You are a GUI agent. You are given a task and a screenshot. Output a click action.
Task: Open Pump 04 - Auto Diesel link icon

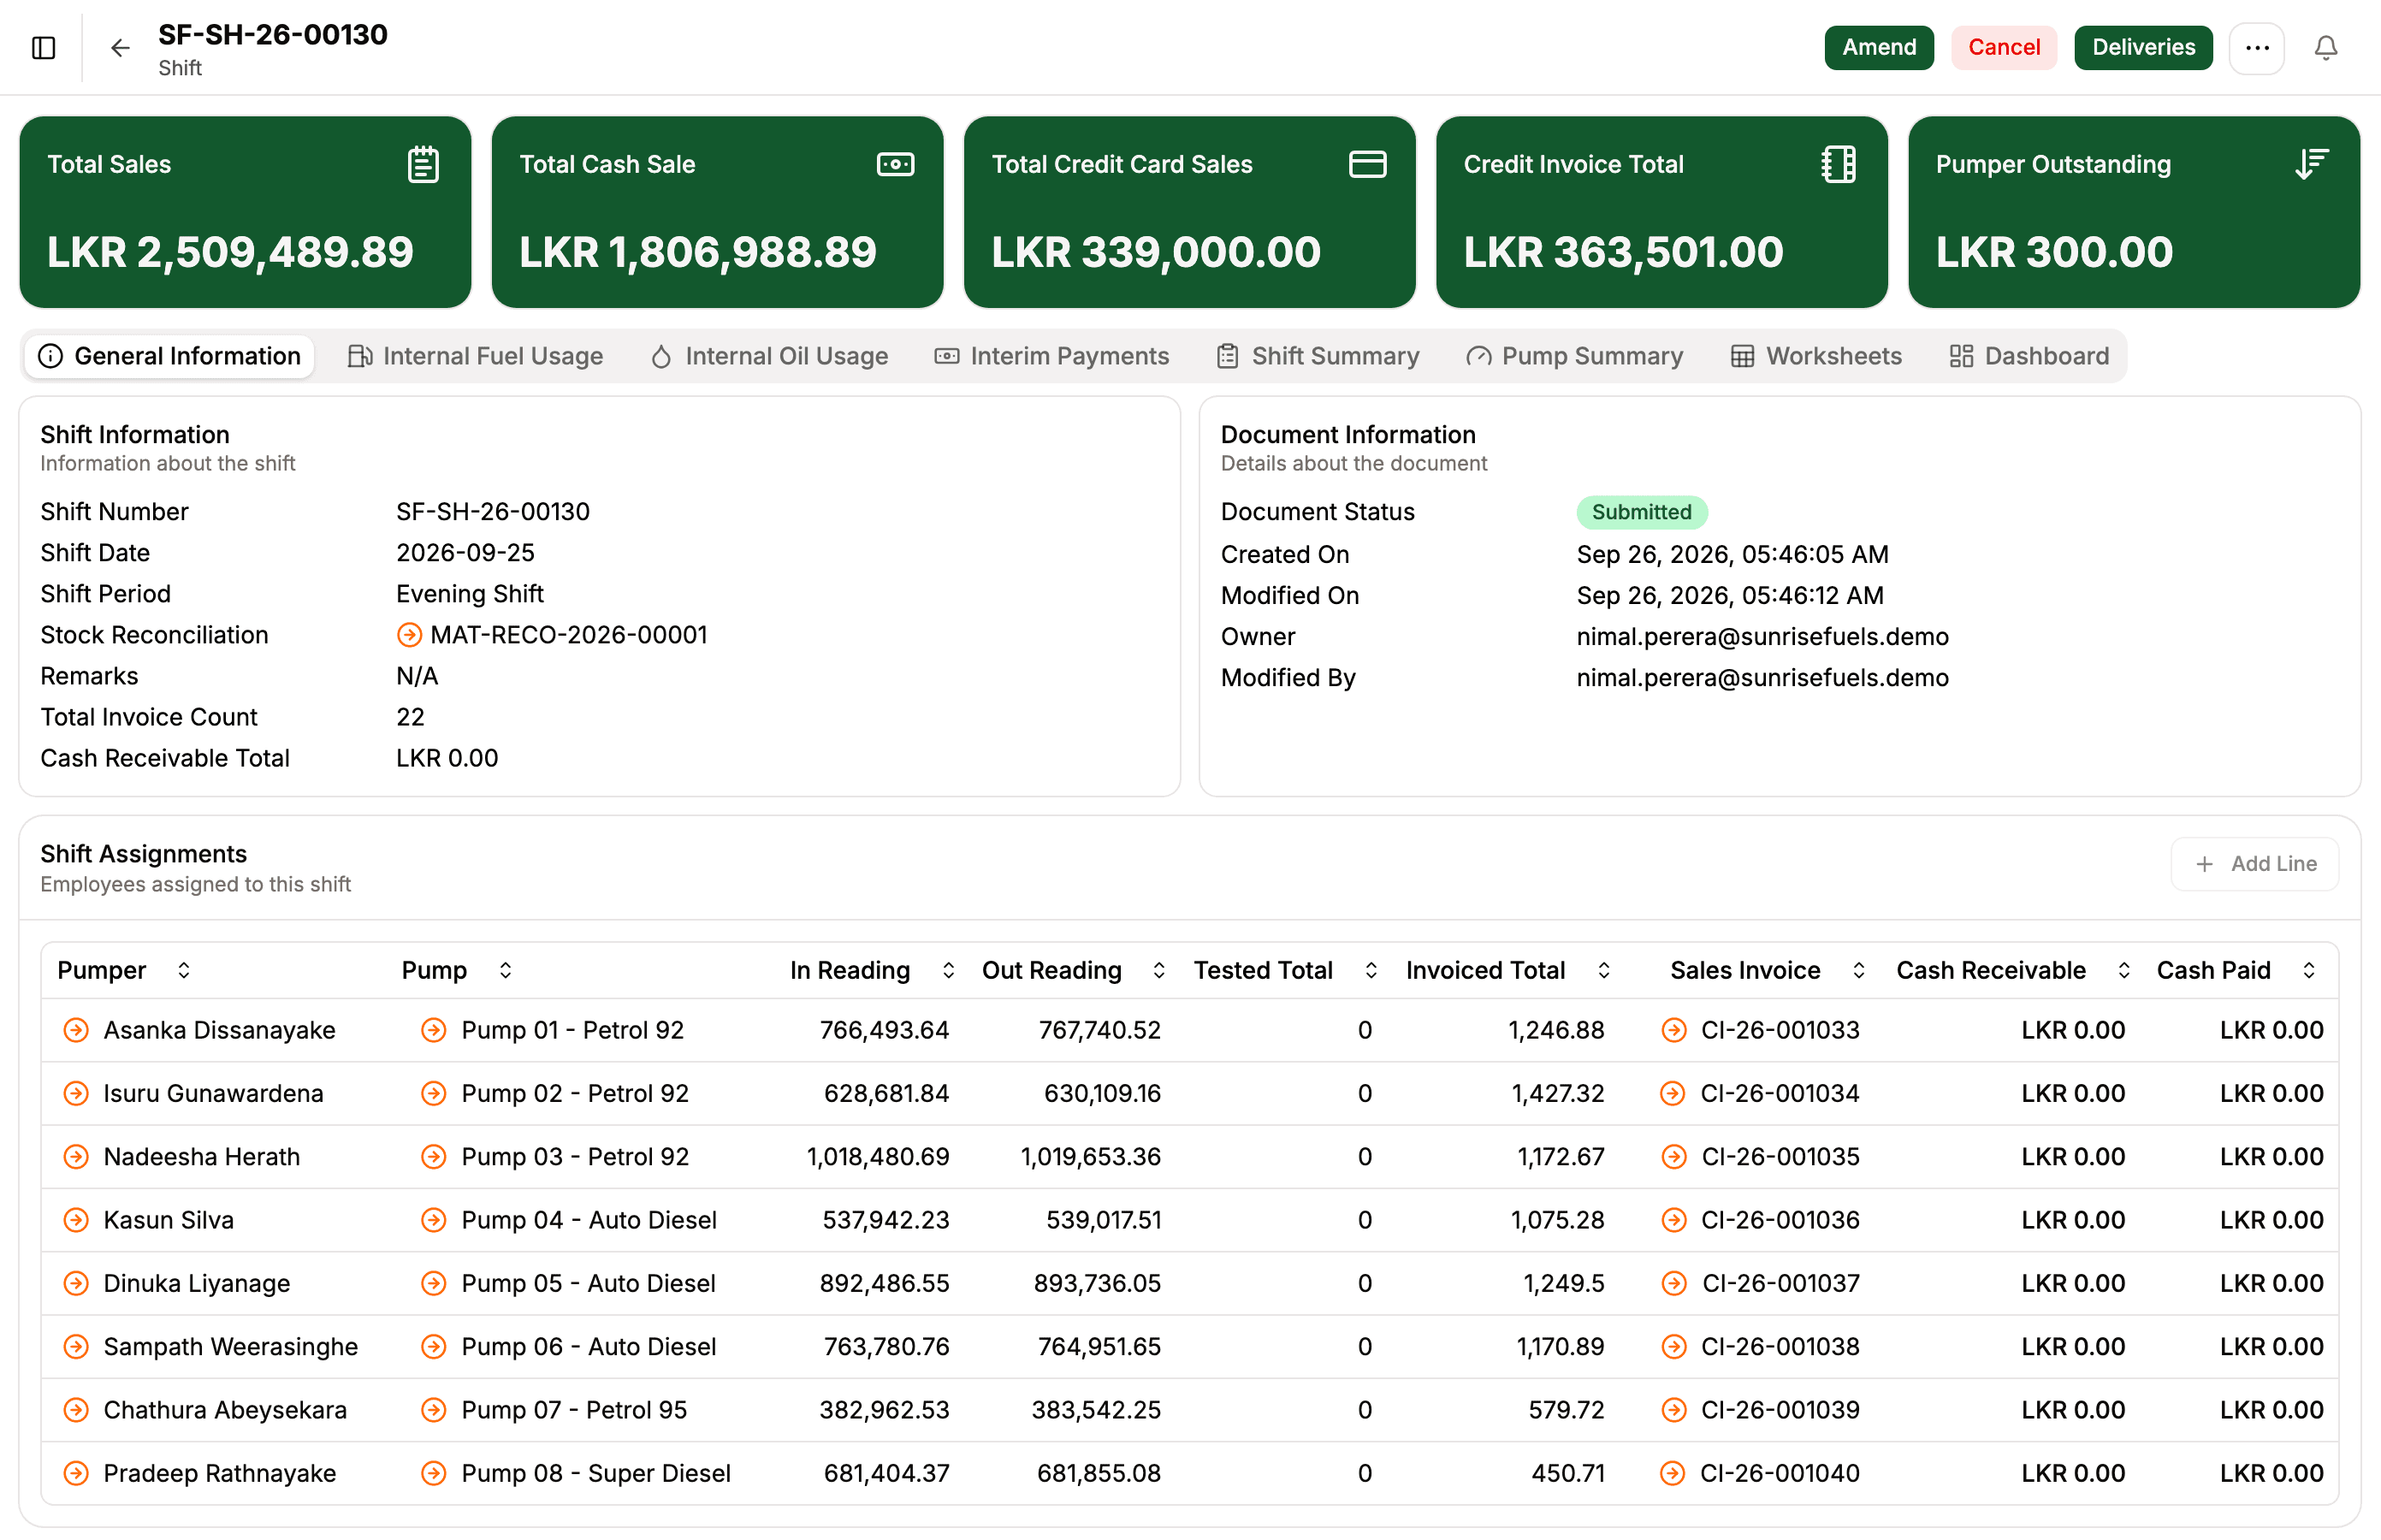433,1220
